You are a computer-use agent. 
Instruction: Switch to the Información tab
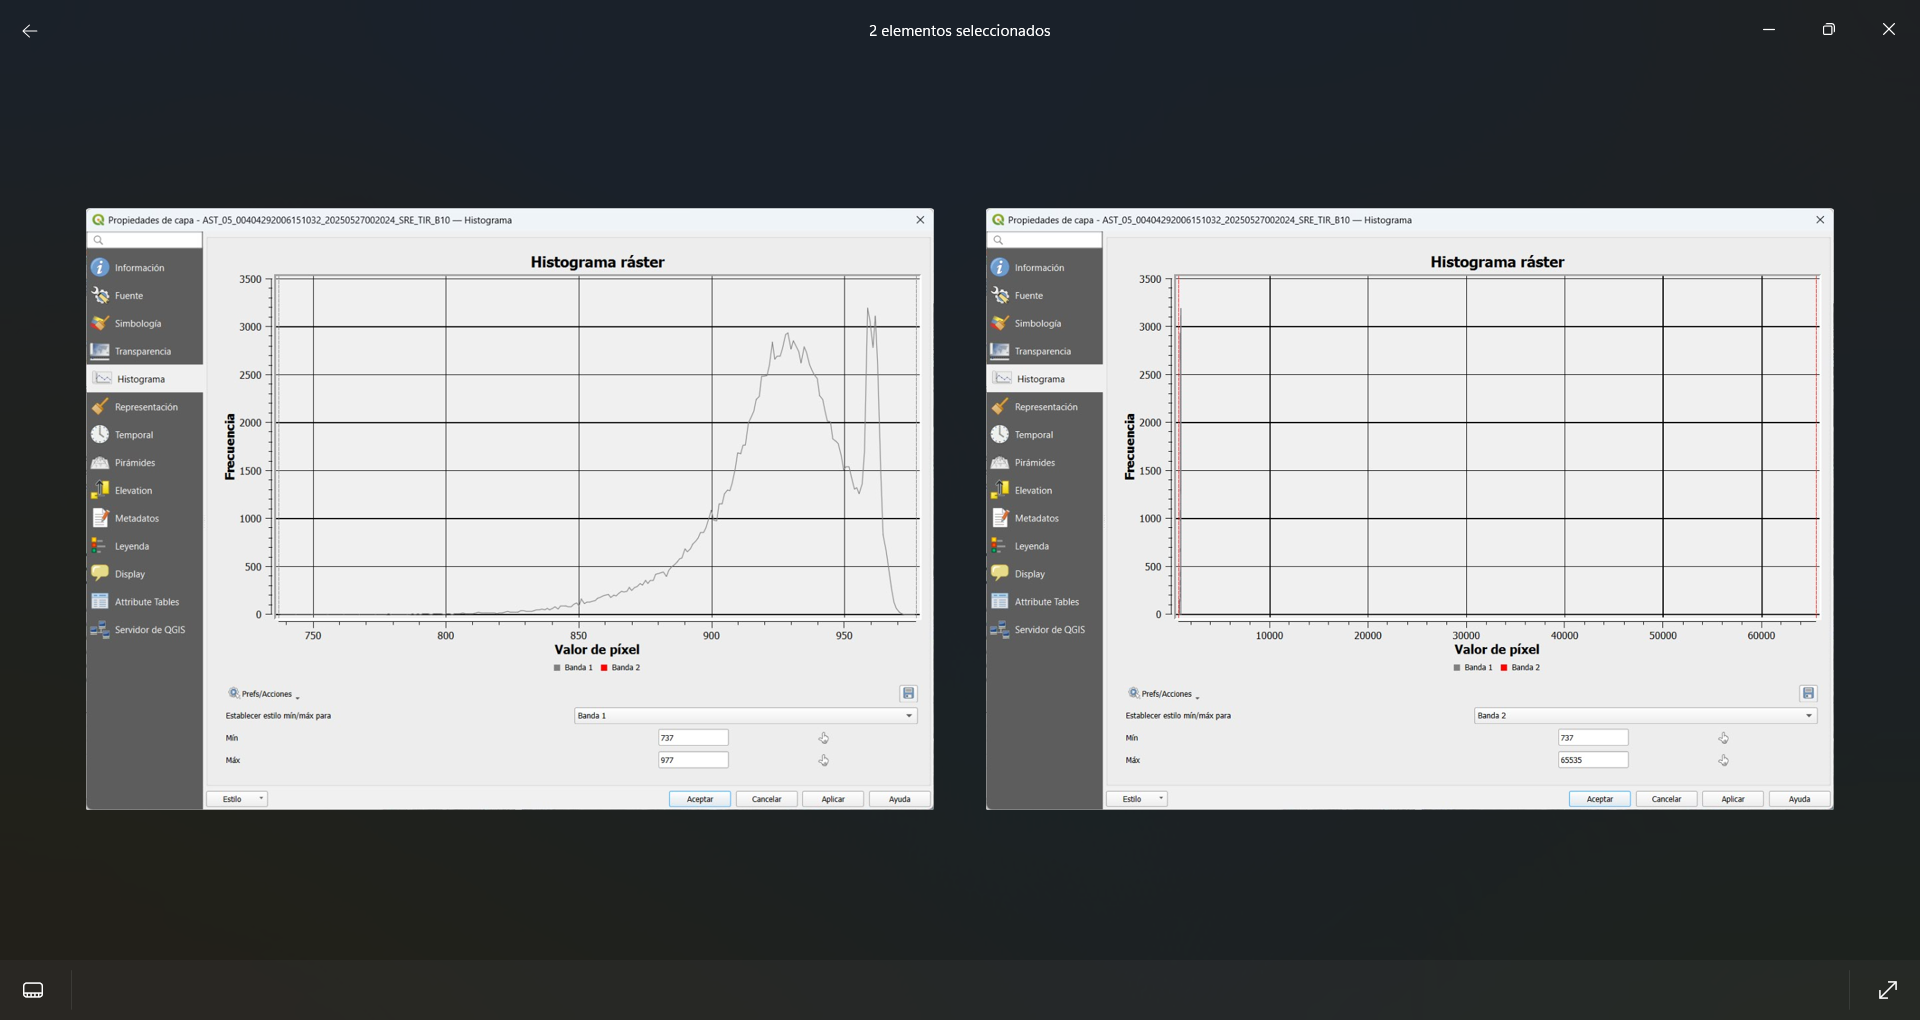pyautogui.click(x=99, y=266)
